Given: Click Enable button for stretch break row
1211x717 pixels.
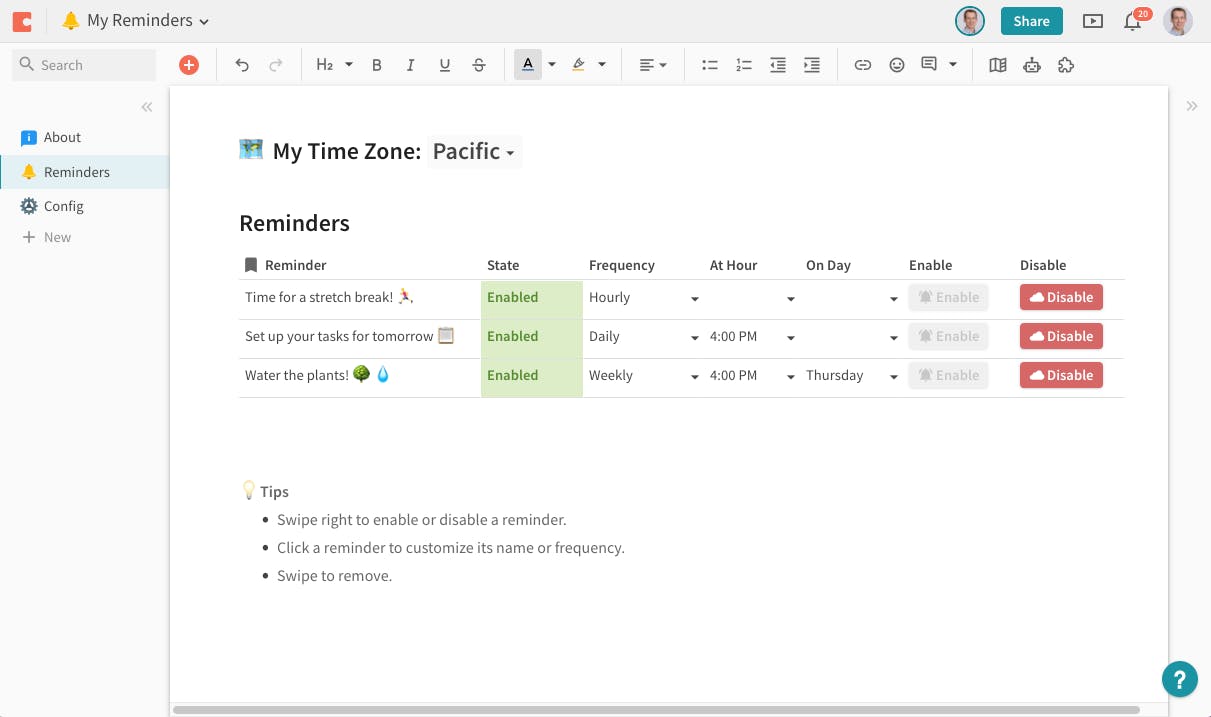Looking at the screenshot, I should coord(948,297).
